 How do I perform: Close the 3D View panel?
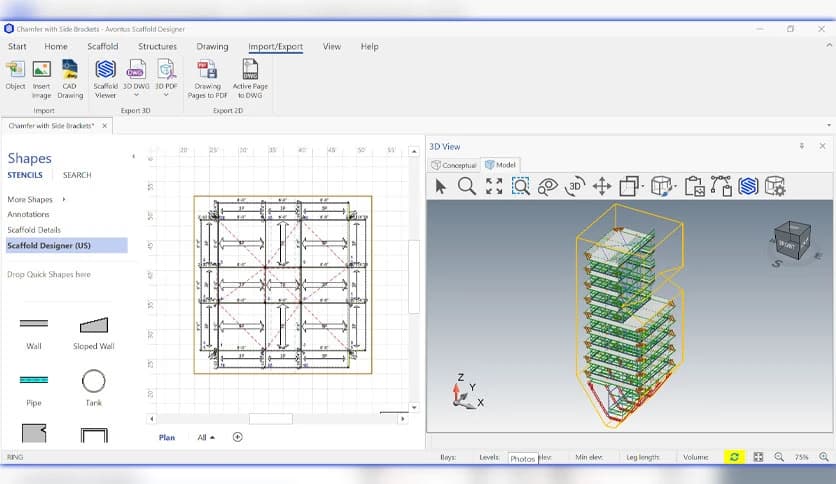tap(822, 146)
